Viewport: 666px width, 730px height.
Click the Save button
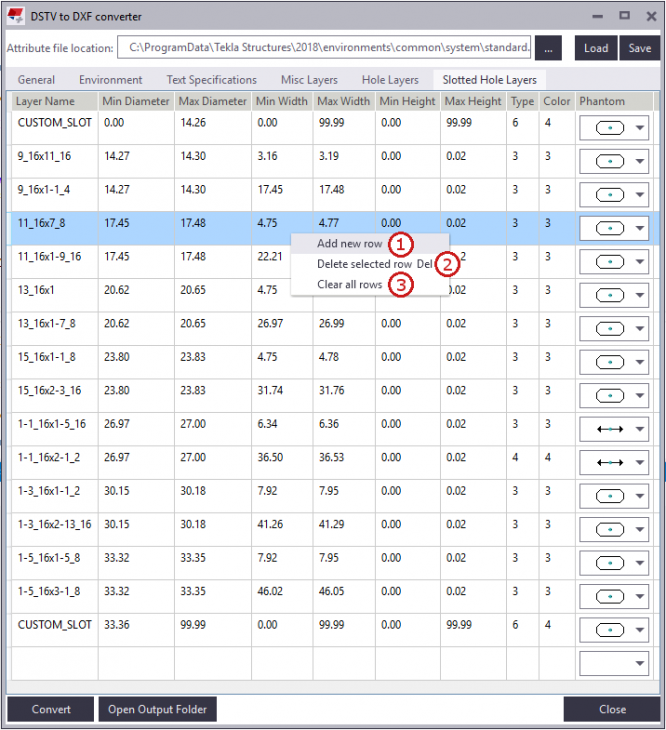pyautogui.click(x=639, y=48)
